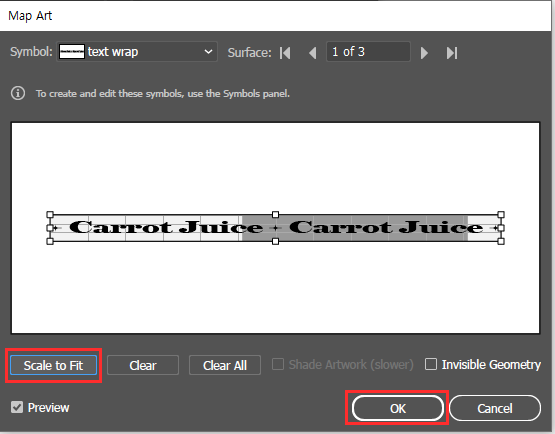This screenshot has width=555, height=434.
Task: Cancel the Map Art dialog
Action: (x=495, y=408)
